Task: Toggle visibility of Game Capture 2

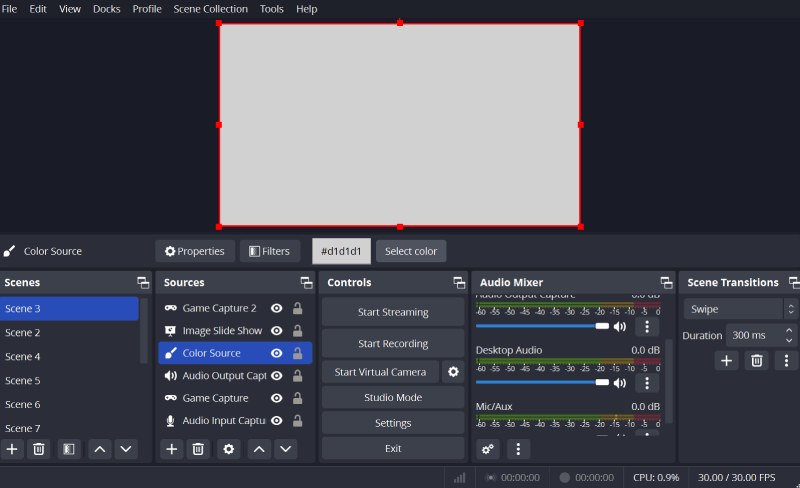Action: click(x=276, y=308)
